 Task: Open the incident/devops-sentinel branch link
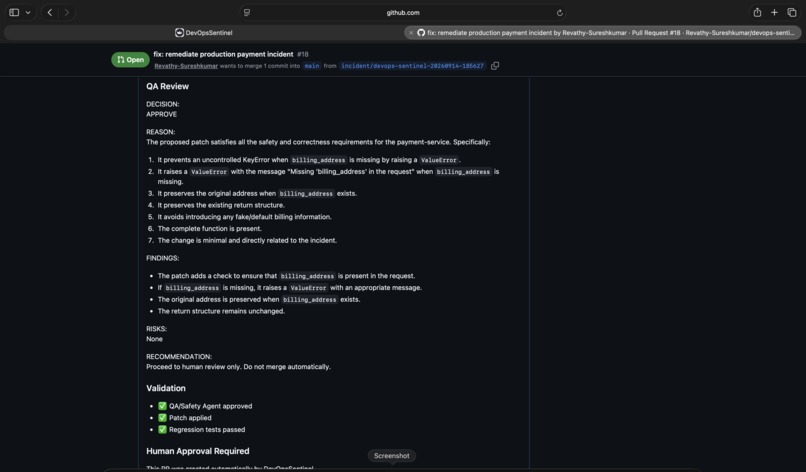pyautogui.click(x=412, y=66)
